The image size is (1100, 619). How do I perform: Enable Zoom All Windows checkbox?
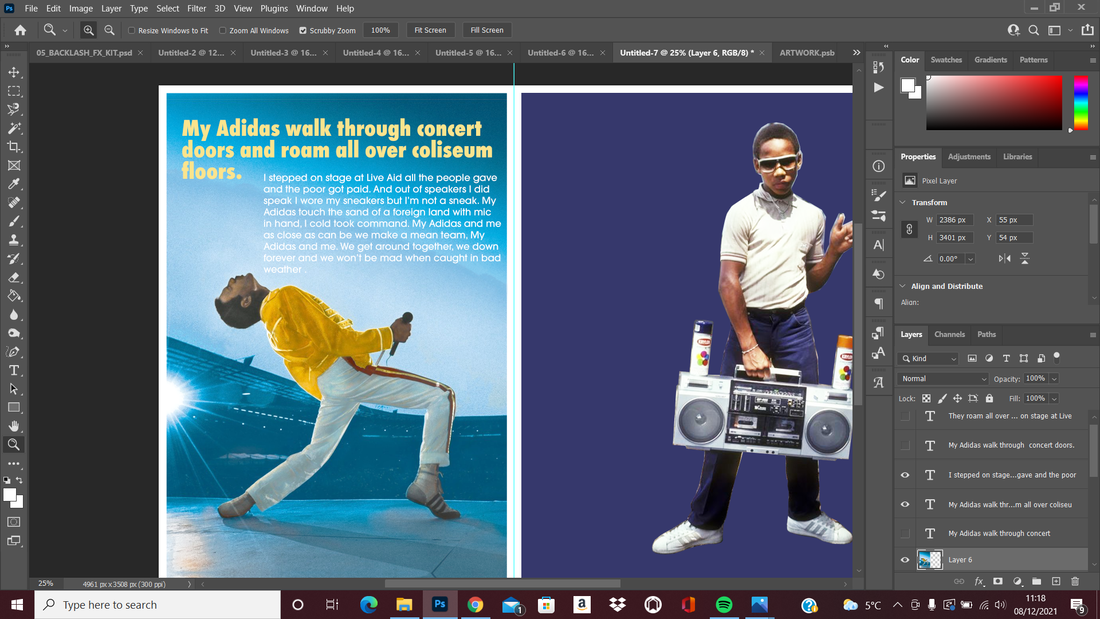pyautogui.click(x=222, y=31)
